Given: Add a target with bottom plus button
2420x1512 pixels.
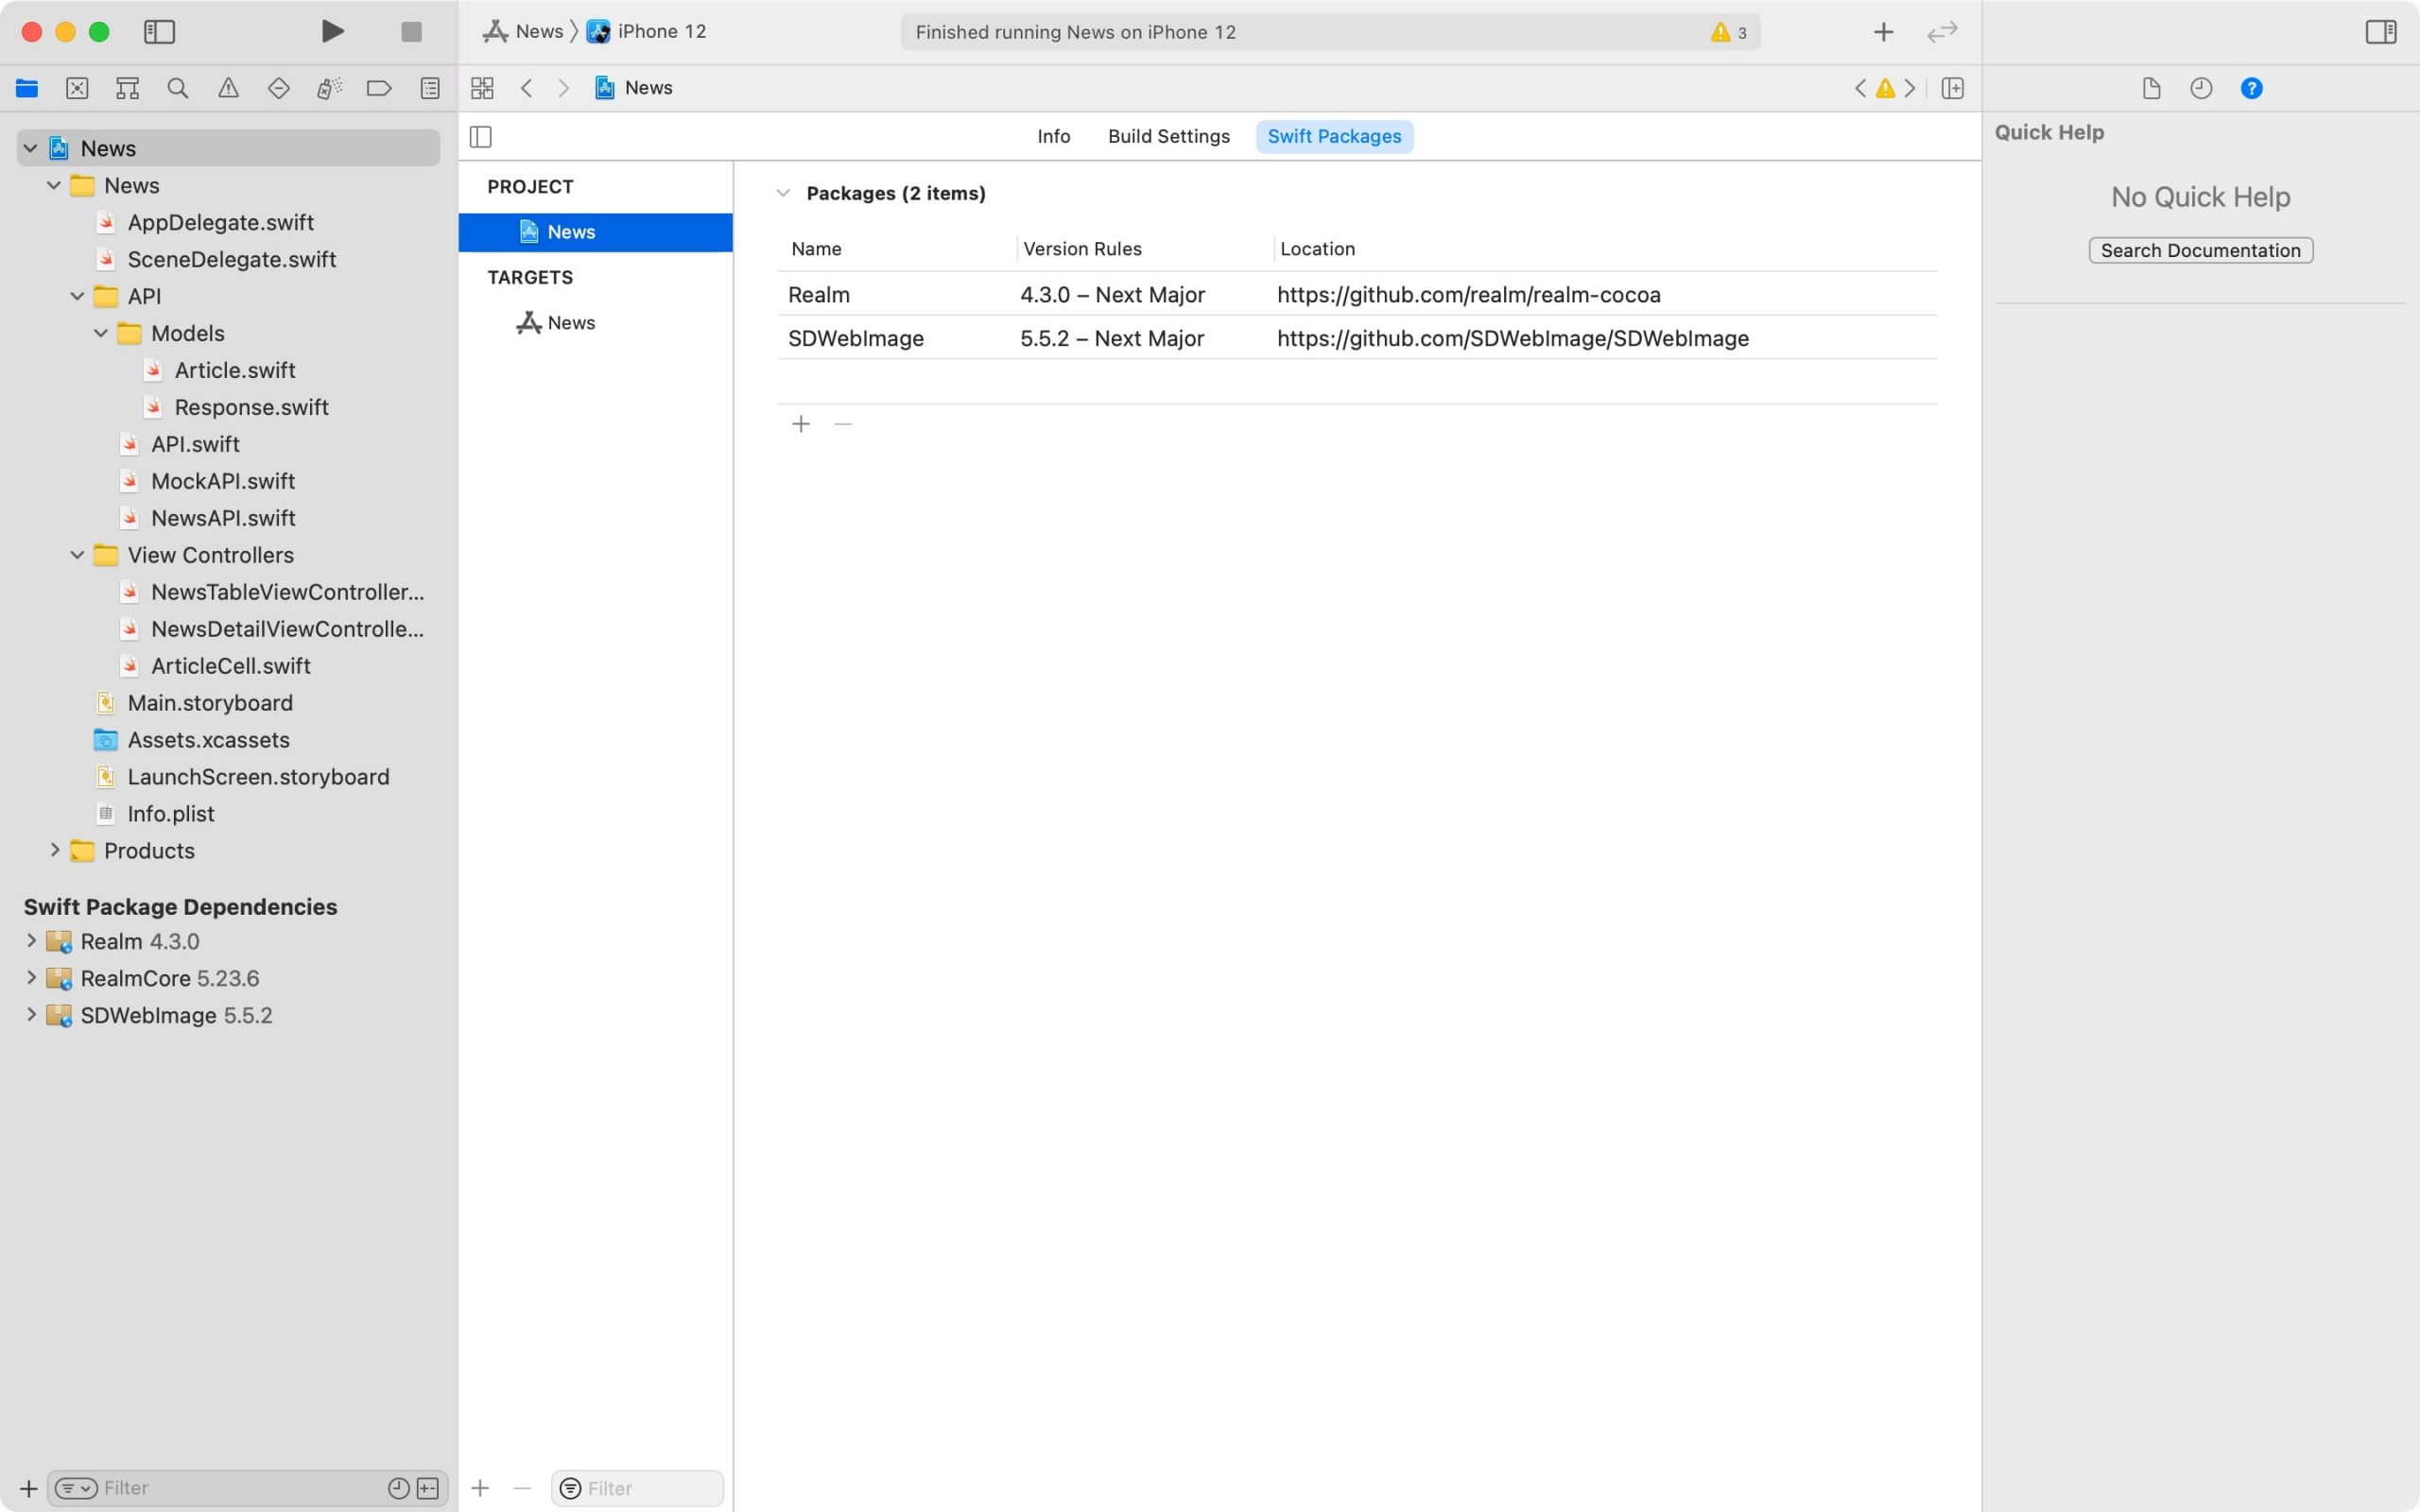Looking at the screenshot, I should point(480,1488).
